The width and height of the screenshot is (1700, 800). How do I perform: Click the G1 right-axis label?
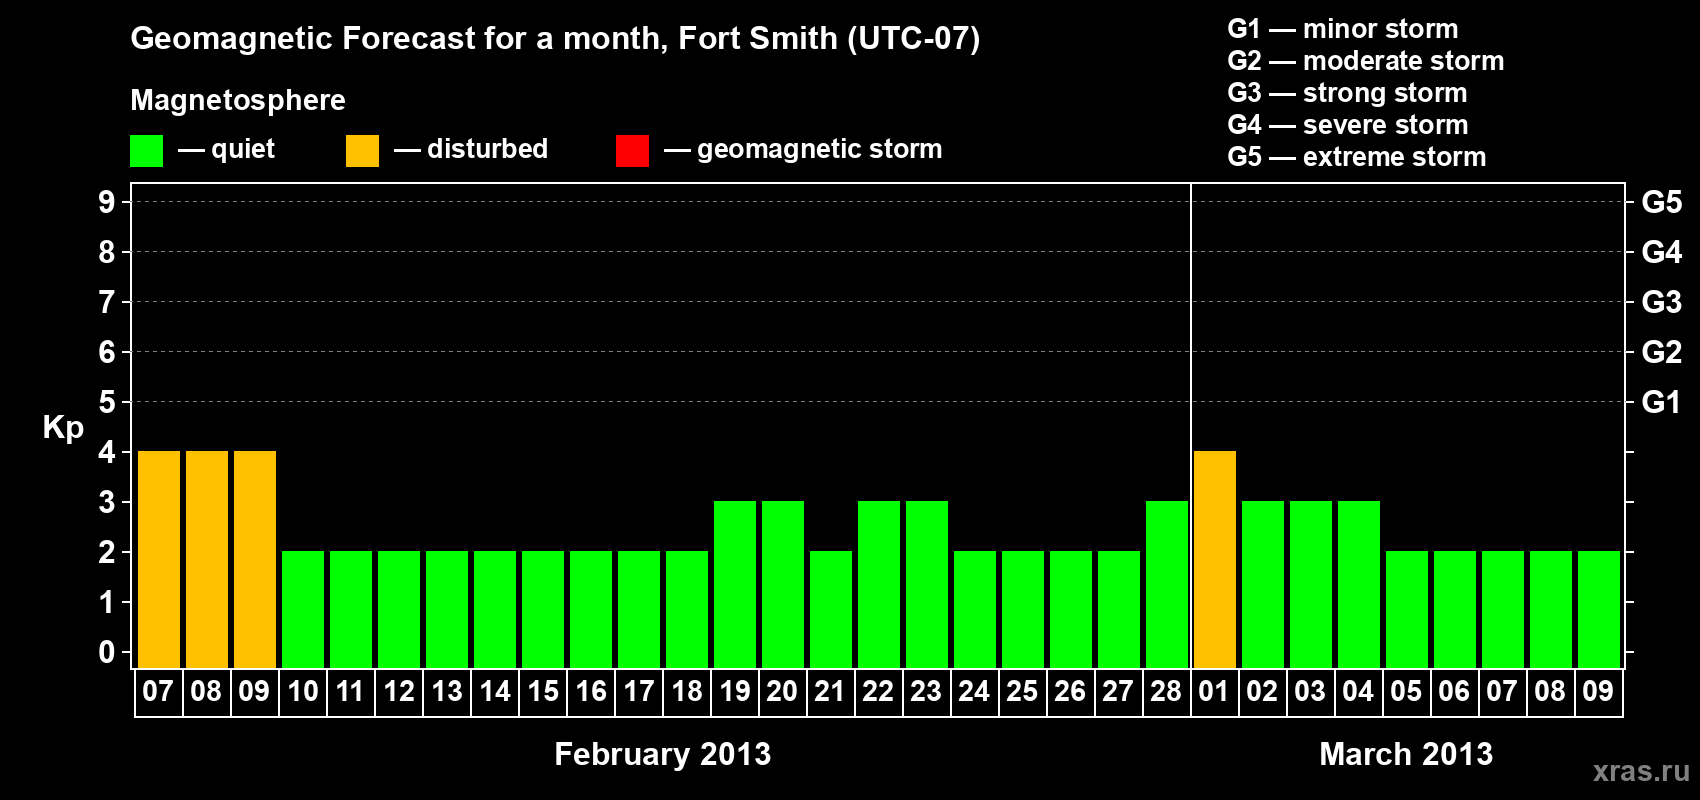[x=1662, y=402]
